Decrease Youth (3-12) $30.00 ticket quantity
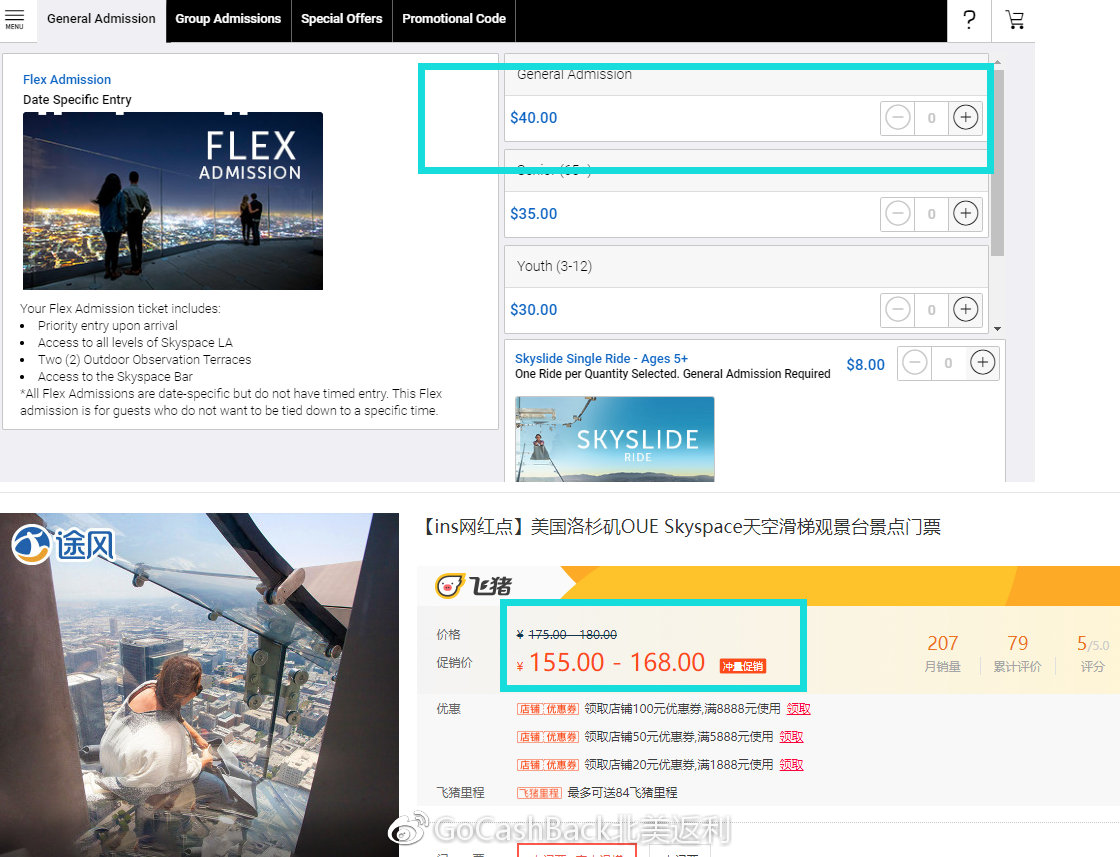 (x=898, y=309)
